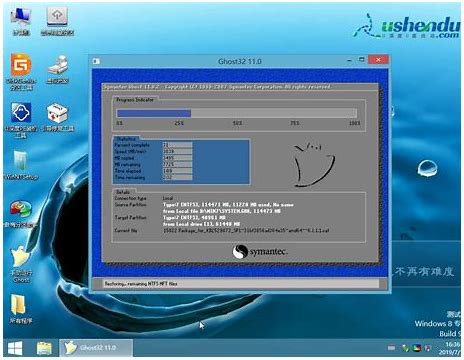Click the Time remaining value field

pyautogui.click(x=177, y=177)
